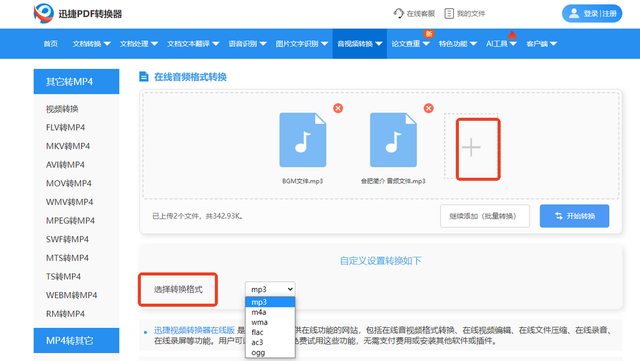Viewport: 640px width, 361px height.
Task: Go to 首页 in navigation bar
Action: (51, 44)
